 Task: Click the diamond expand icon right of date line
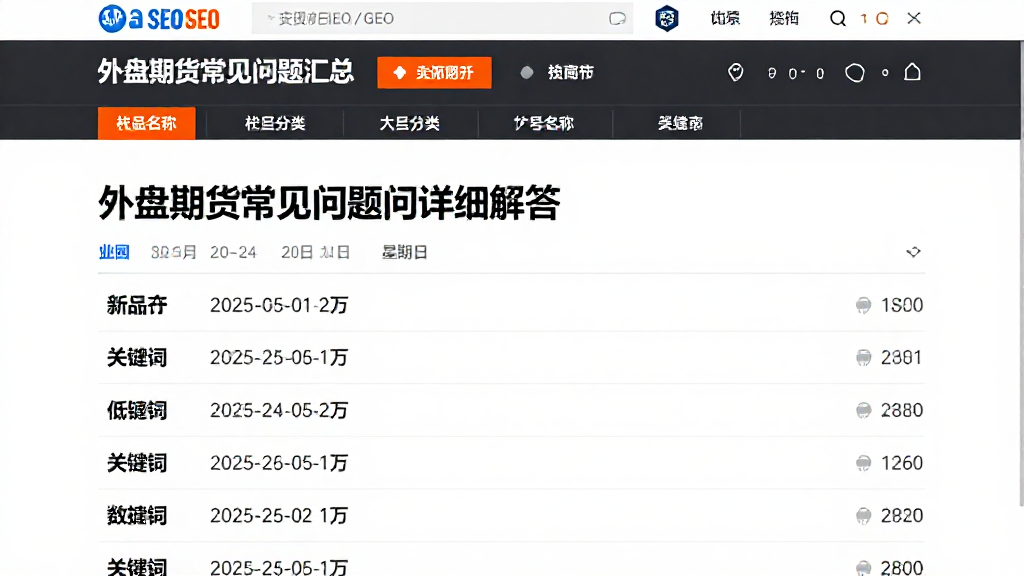[913, 252]
